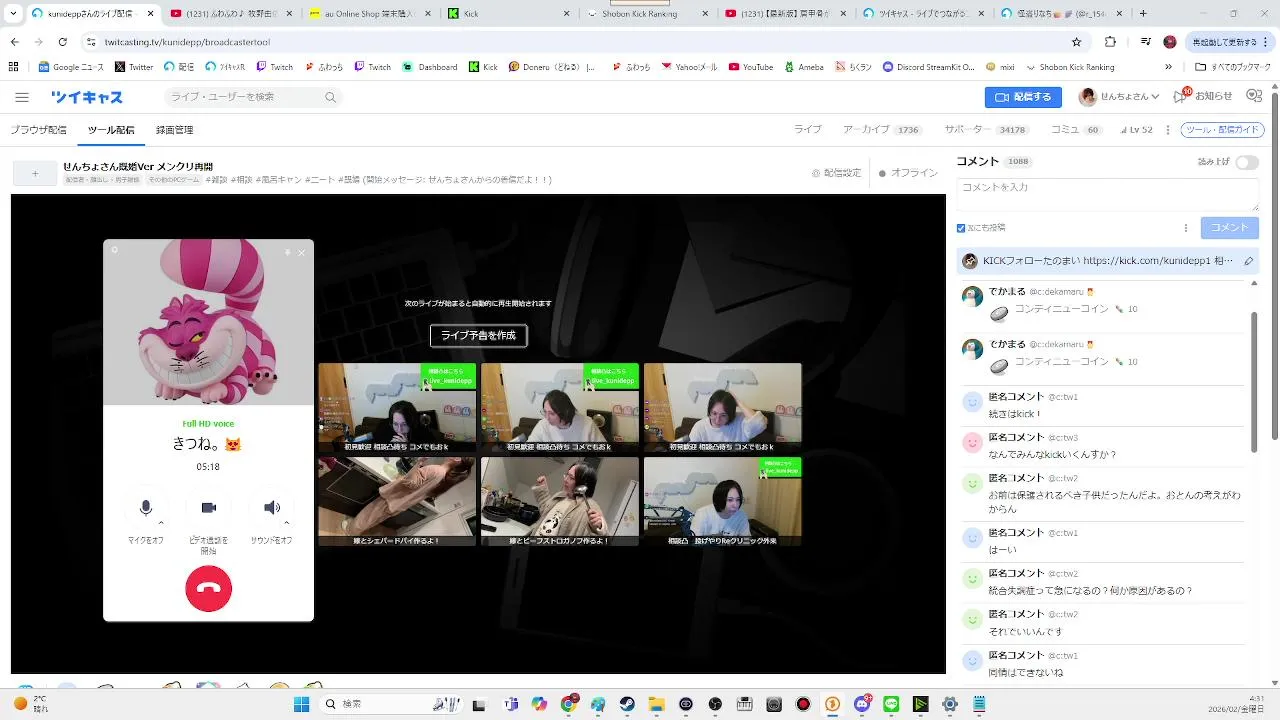The height and width of the screenshot is (720, 1280).
Task: Open the ライブ tab
Action: coord(807,130)
